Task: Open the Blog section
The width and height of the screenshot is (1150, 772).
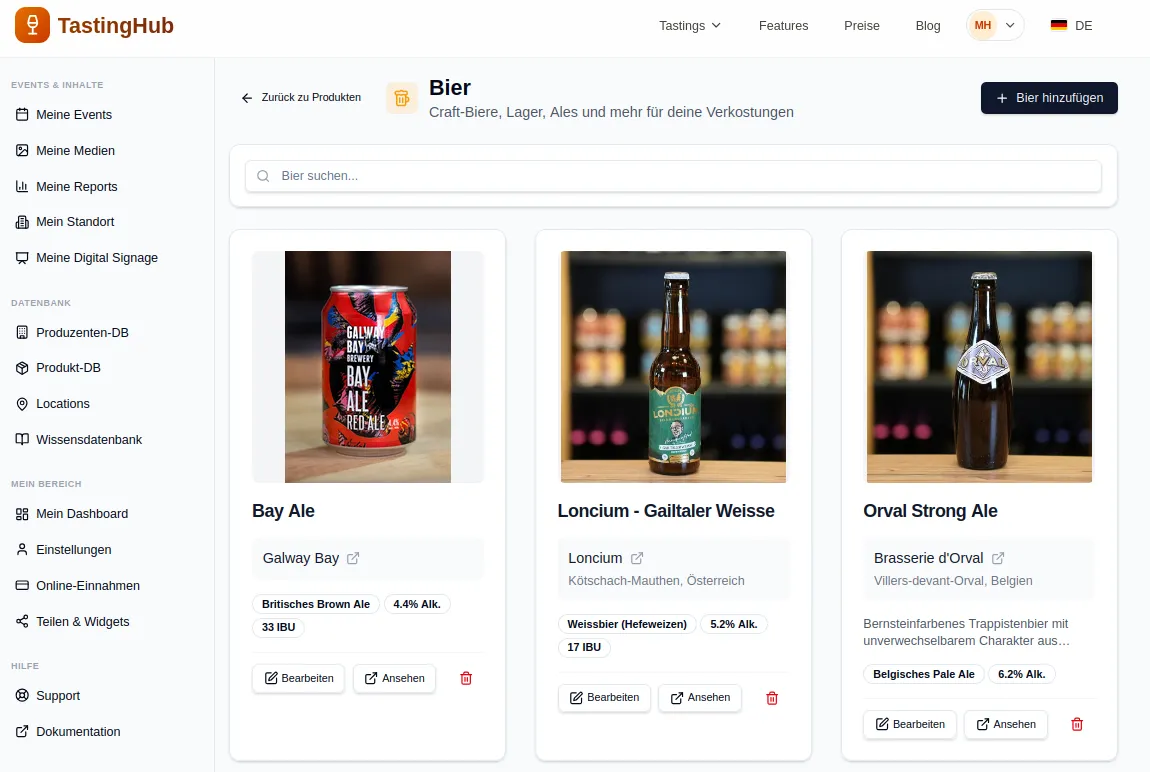Action: point(927,26)
